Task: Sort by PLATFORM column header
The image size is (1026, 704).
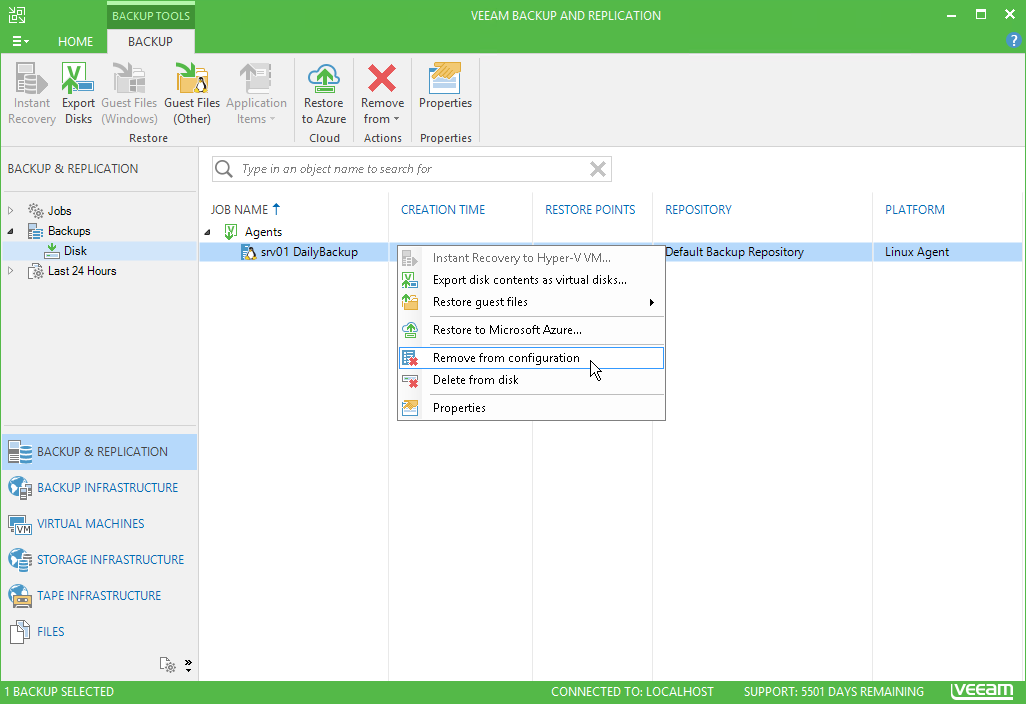Action: pyautogui.click(x=915, y=209)
